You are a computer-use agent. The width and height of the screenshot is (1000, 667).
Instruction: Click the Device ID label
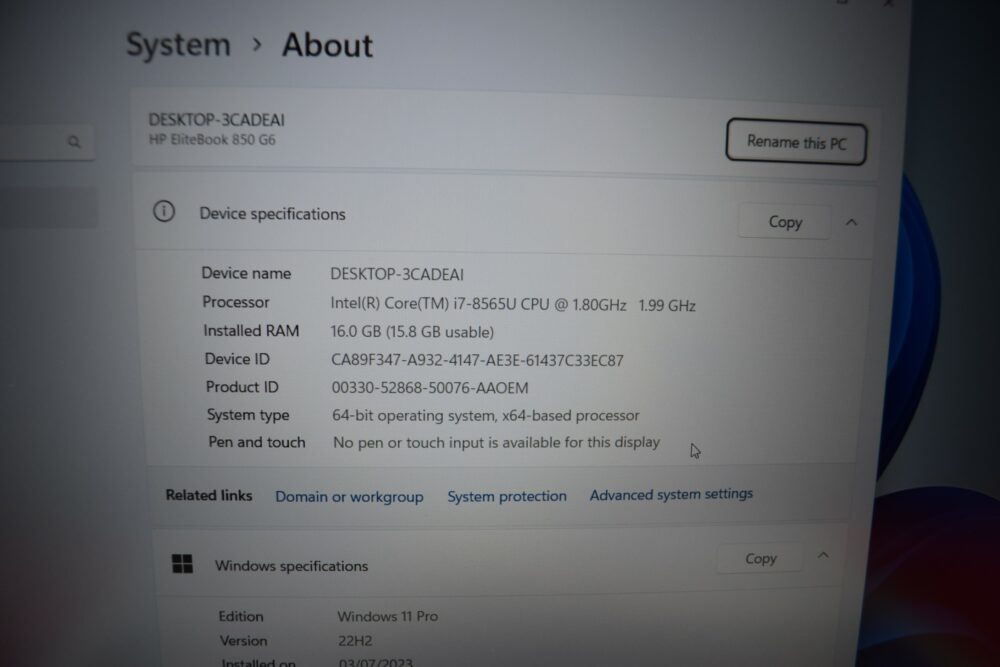click(x=237, y=359)
